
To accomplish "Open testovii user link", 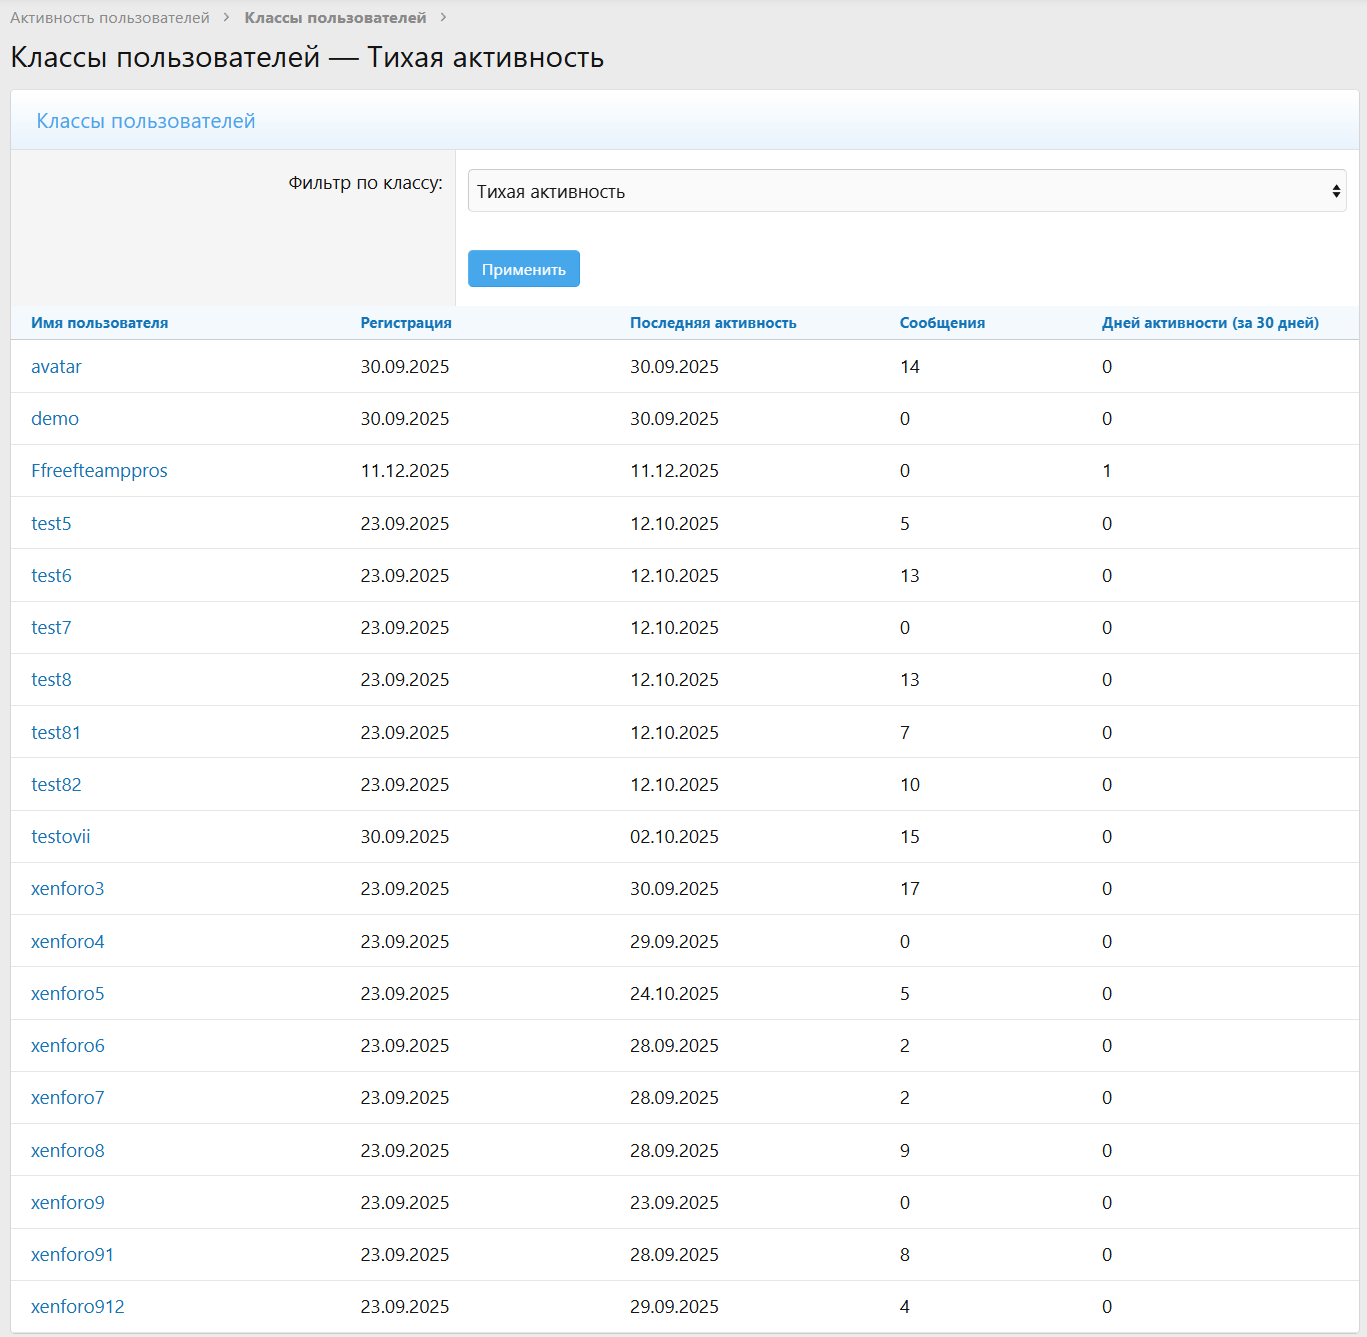I will pyautogui.click(x=60, y=837).
